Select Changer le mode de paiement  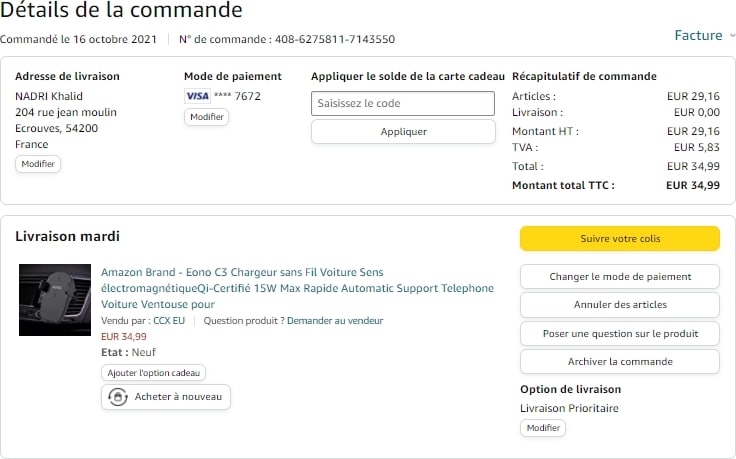[x=619, y=277]
